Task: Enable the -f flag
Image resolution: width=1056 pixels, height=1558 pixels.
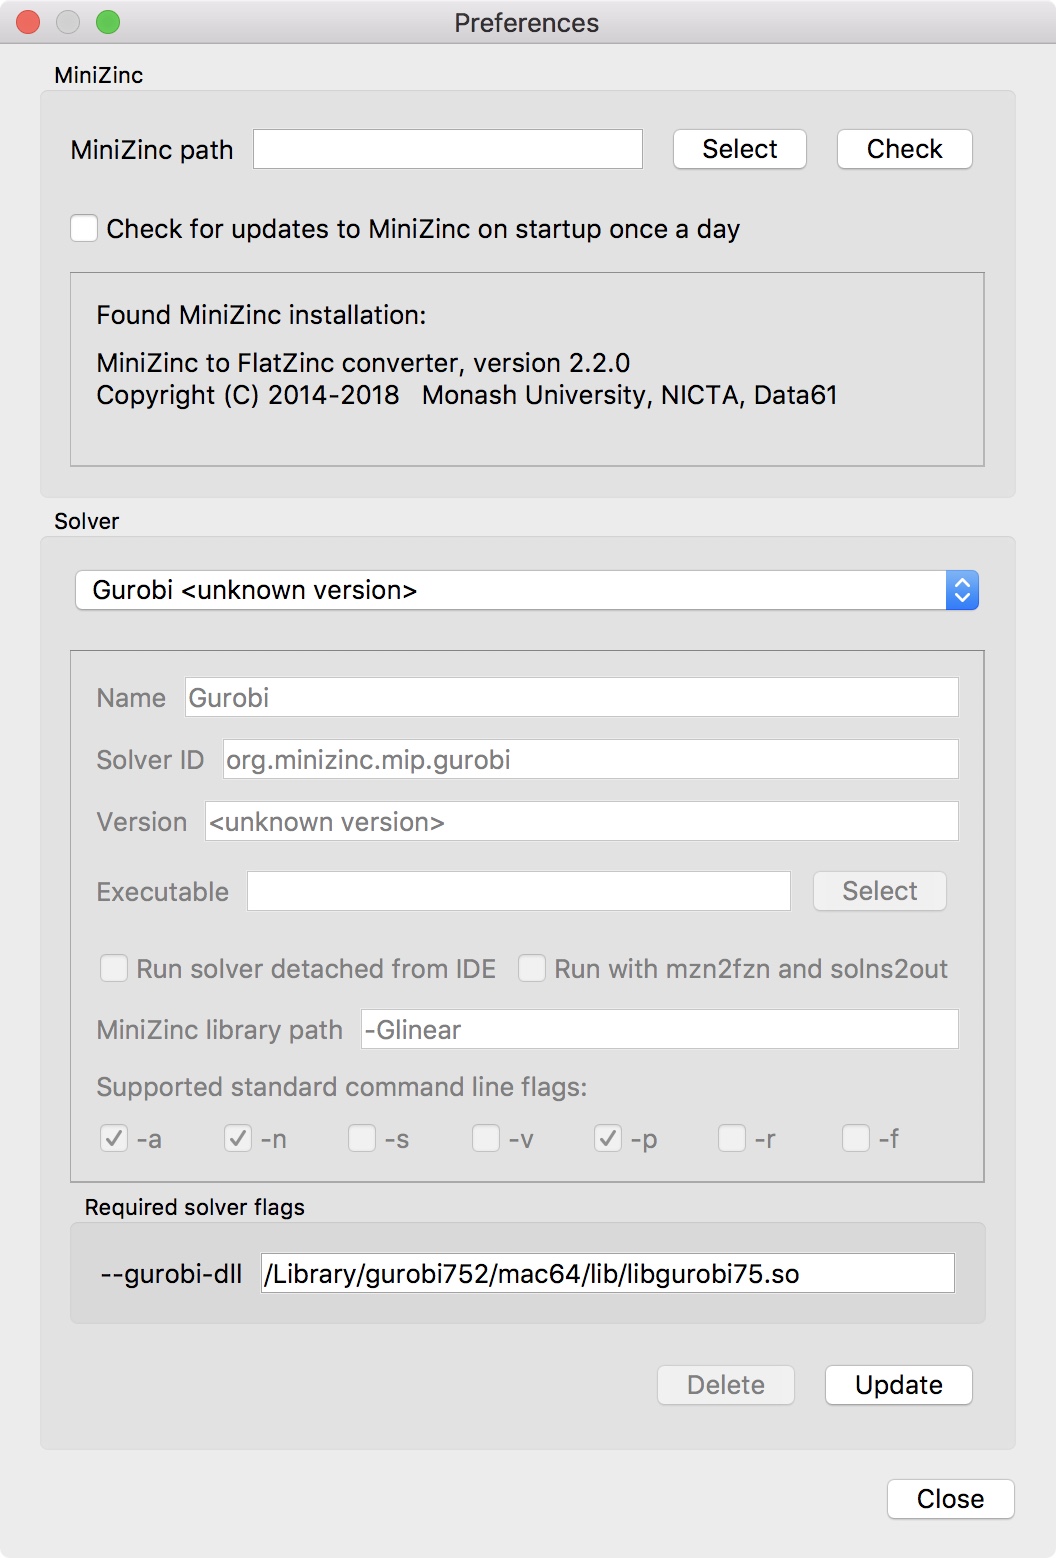Action: pos(854,1138)
